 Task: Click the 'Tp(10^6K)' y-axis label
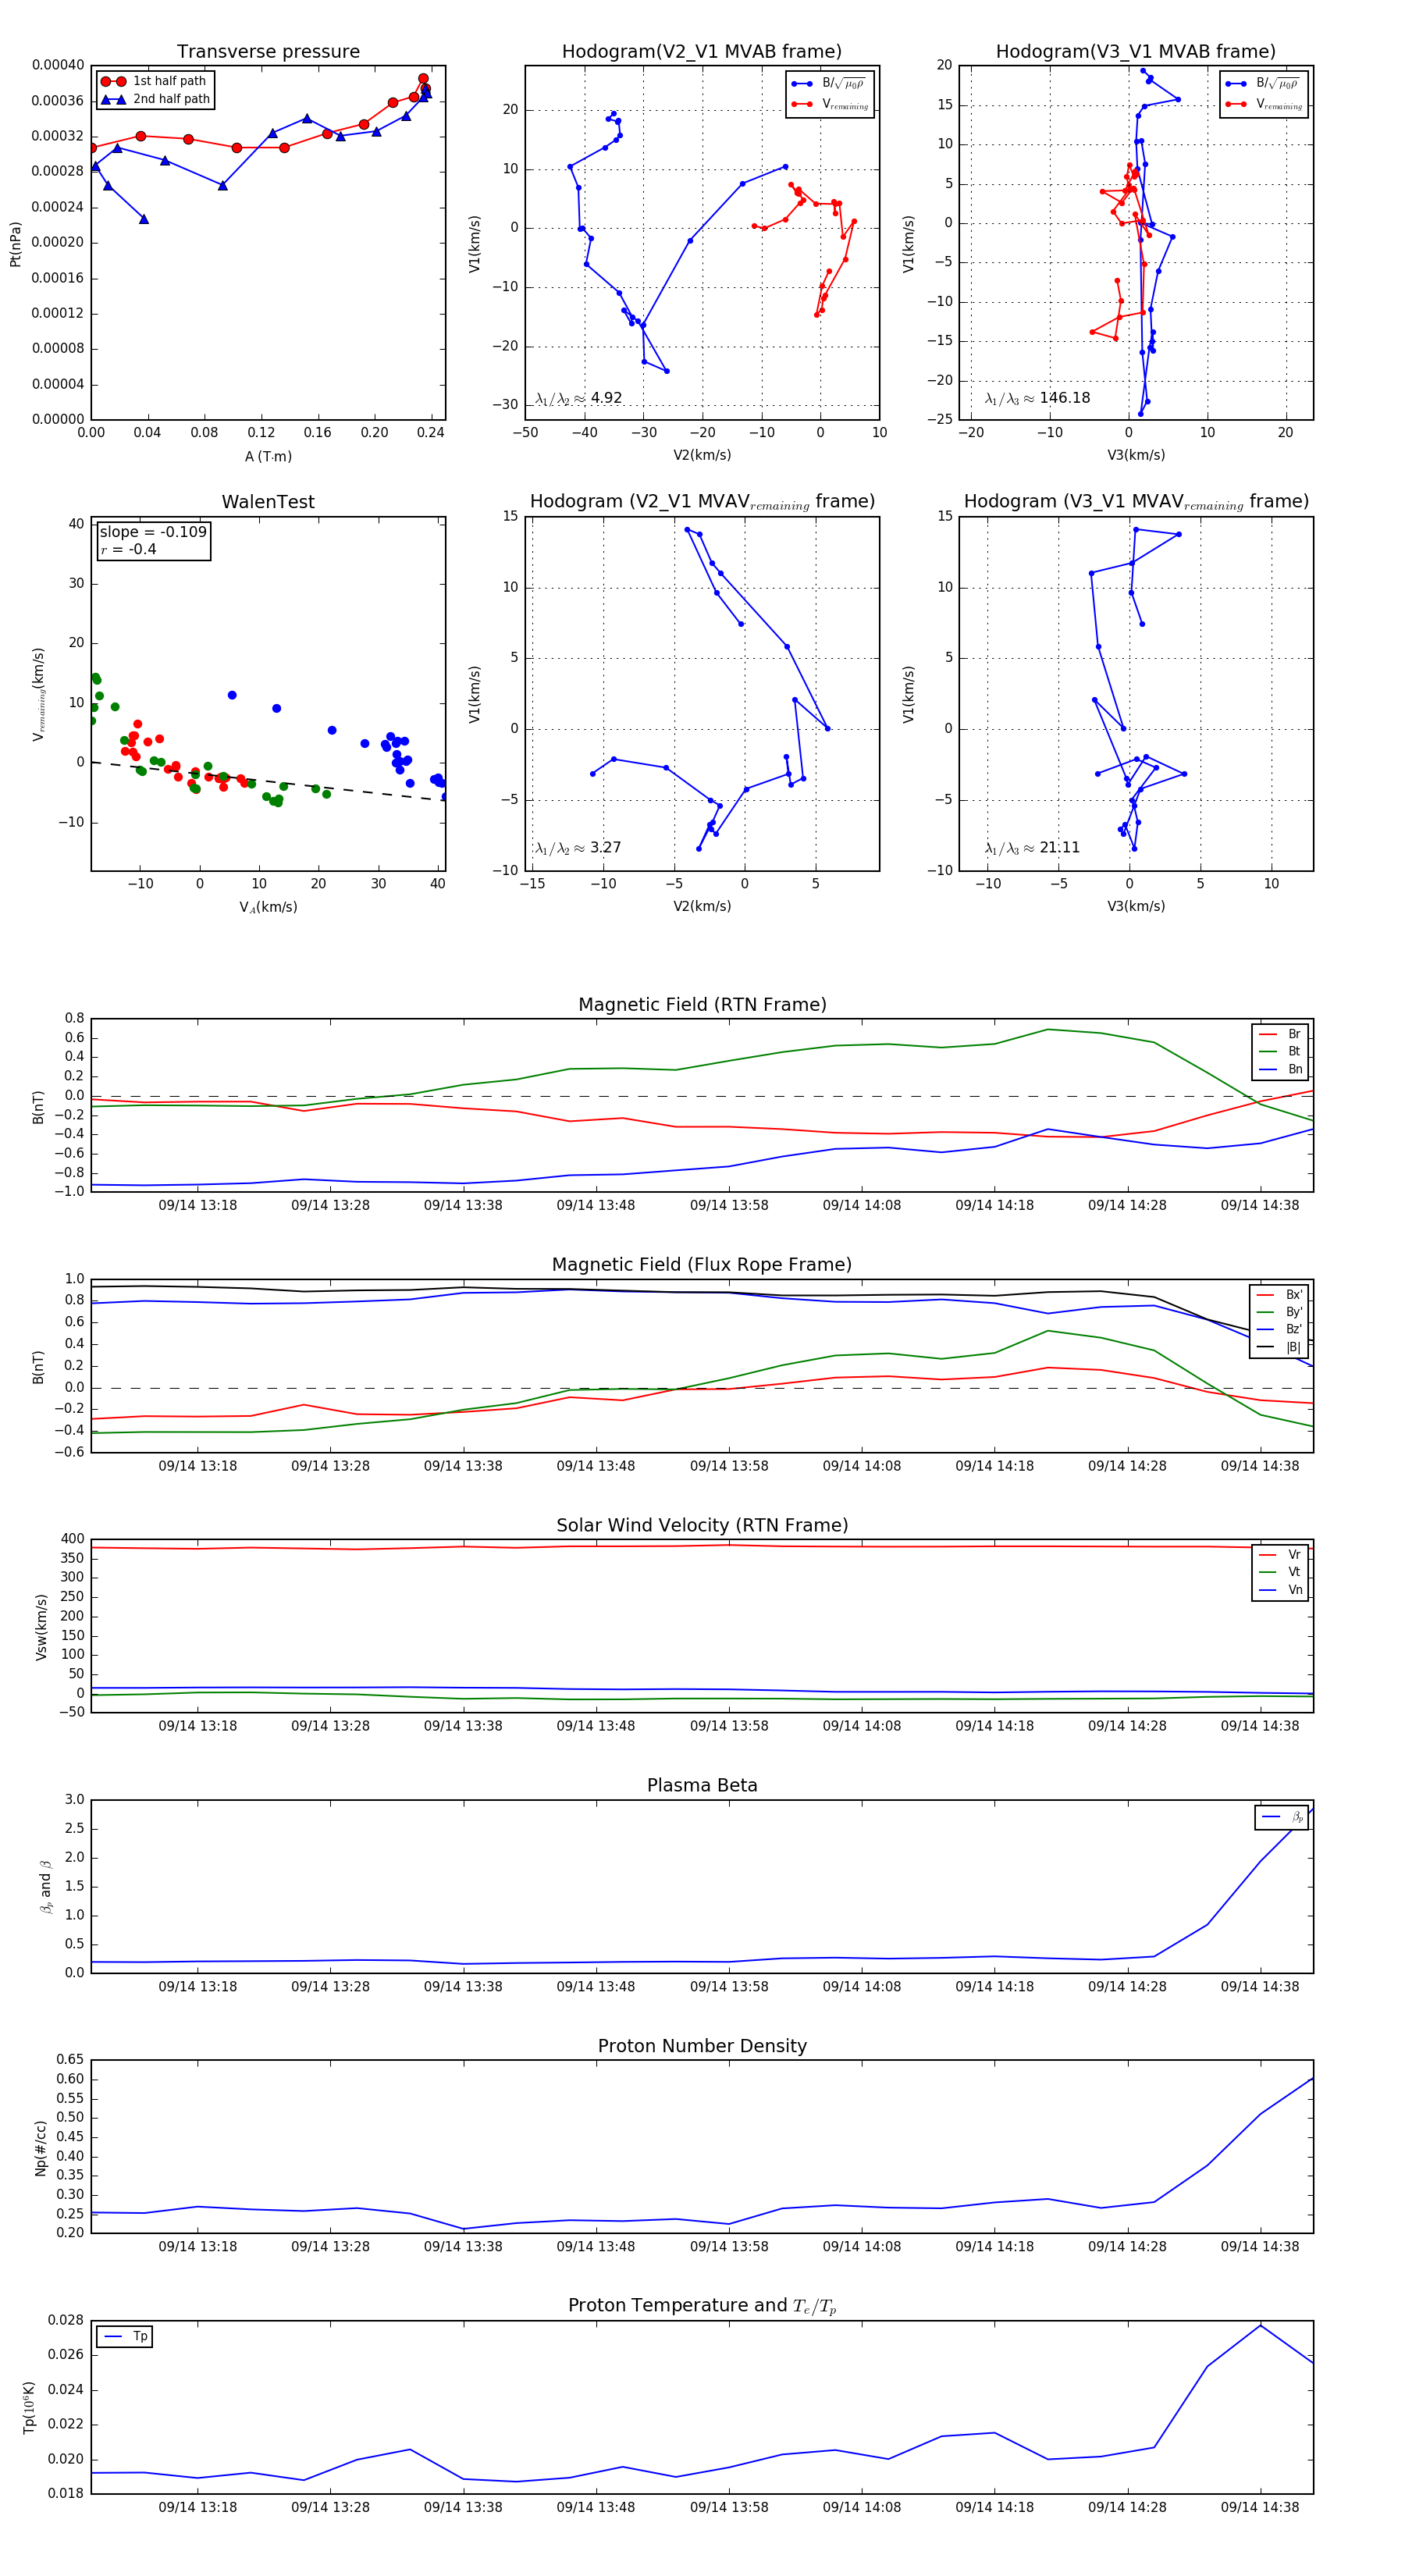pyautogui.click(x=29, y=2408)
